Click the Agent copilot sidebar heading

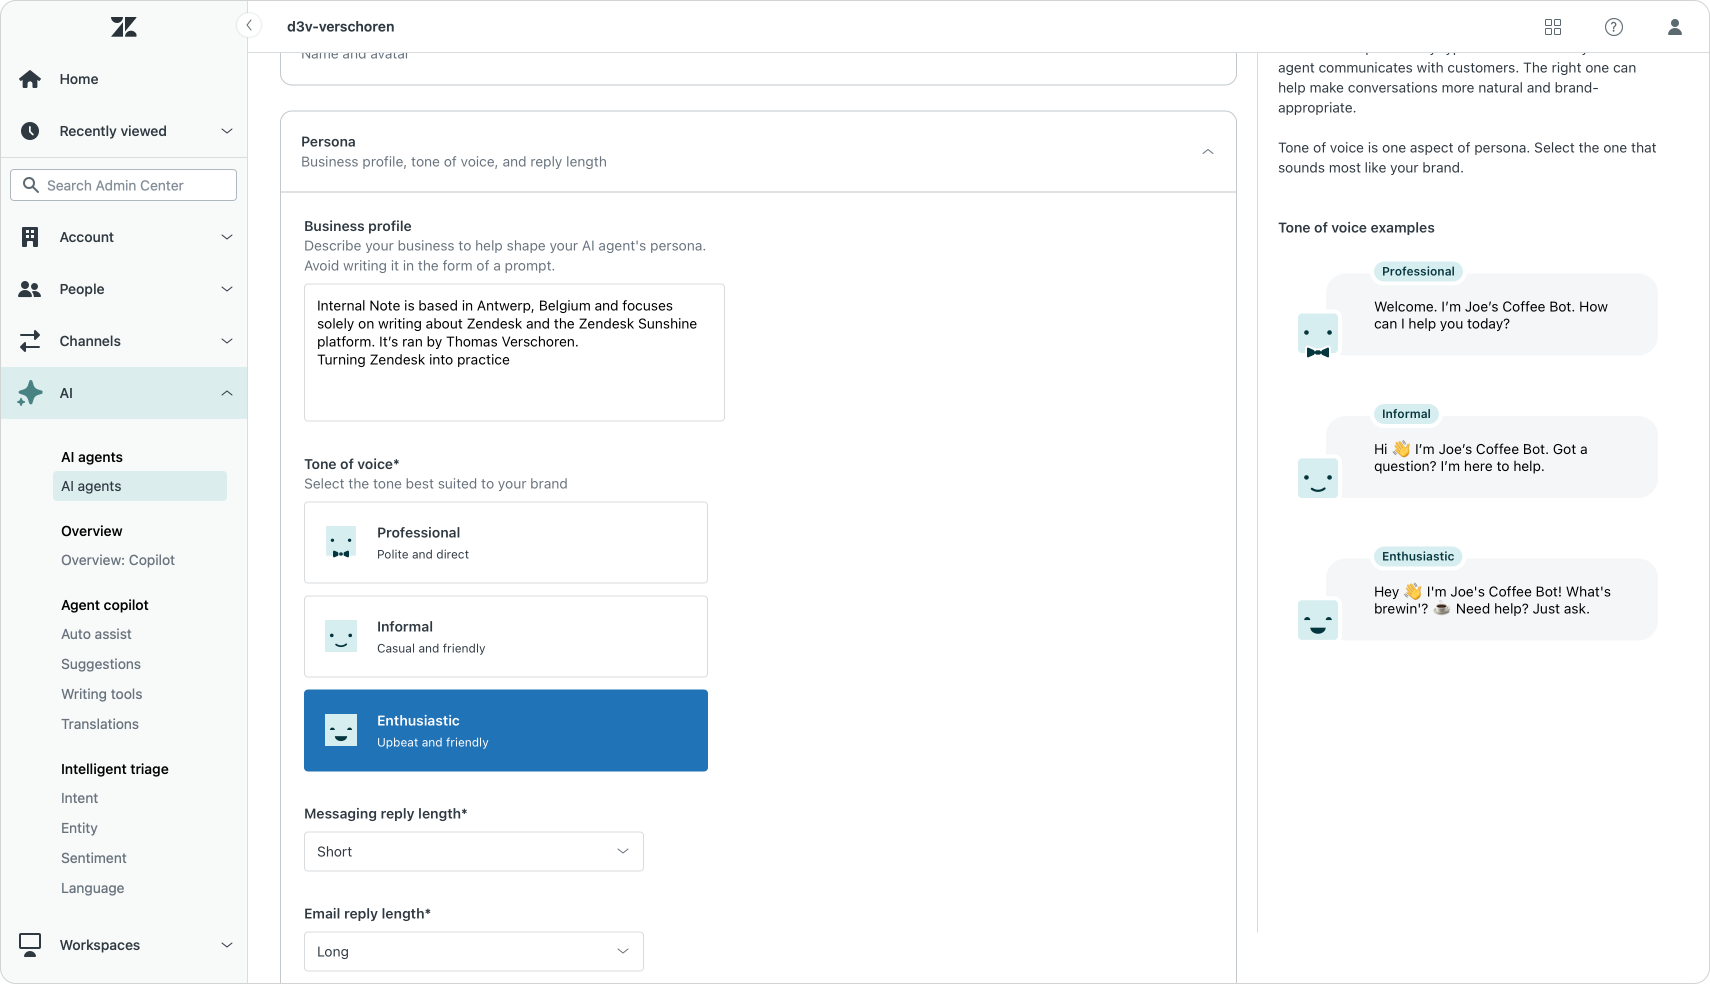click(105, 605)
